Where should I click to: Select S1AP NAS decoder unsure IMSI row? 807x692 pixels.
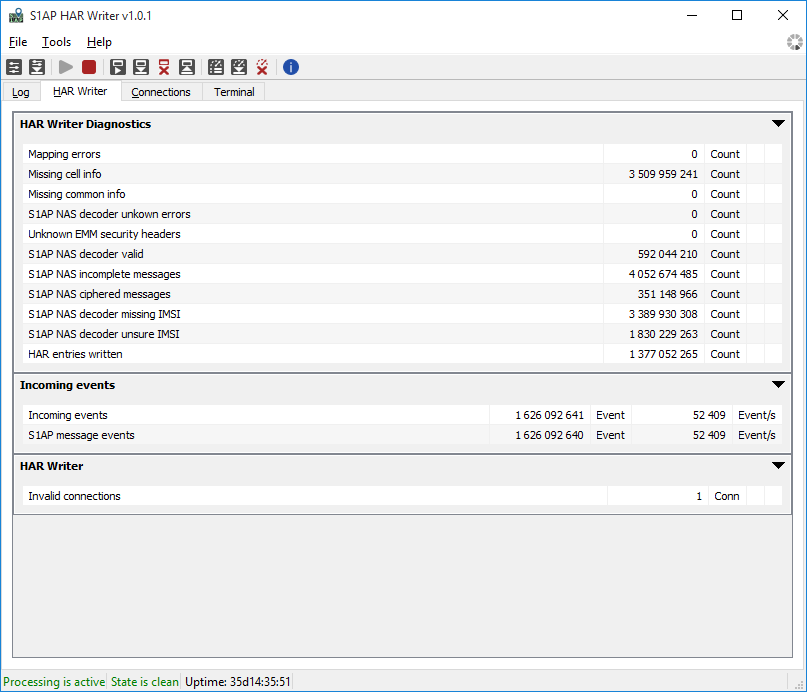coord(402,334)
